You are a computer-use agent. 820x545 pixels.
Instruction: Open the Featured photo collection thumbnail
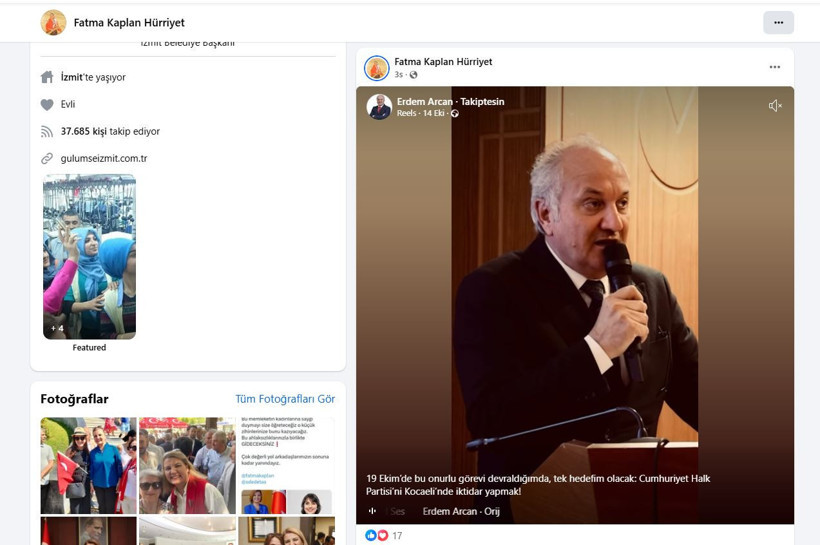[x=89, y=256]
